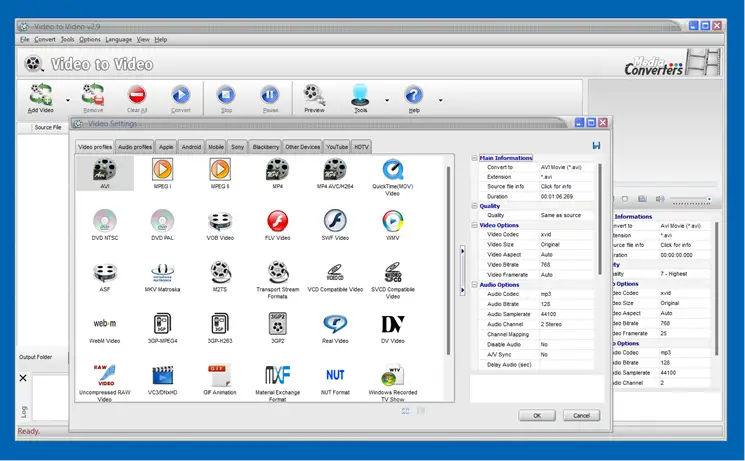Pick the NUT Format profile
The width and height of the screenshot is (745, 461).
coord(335,375)
